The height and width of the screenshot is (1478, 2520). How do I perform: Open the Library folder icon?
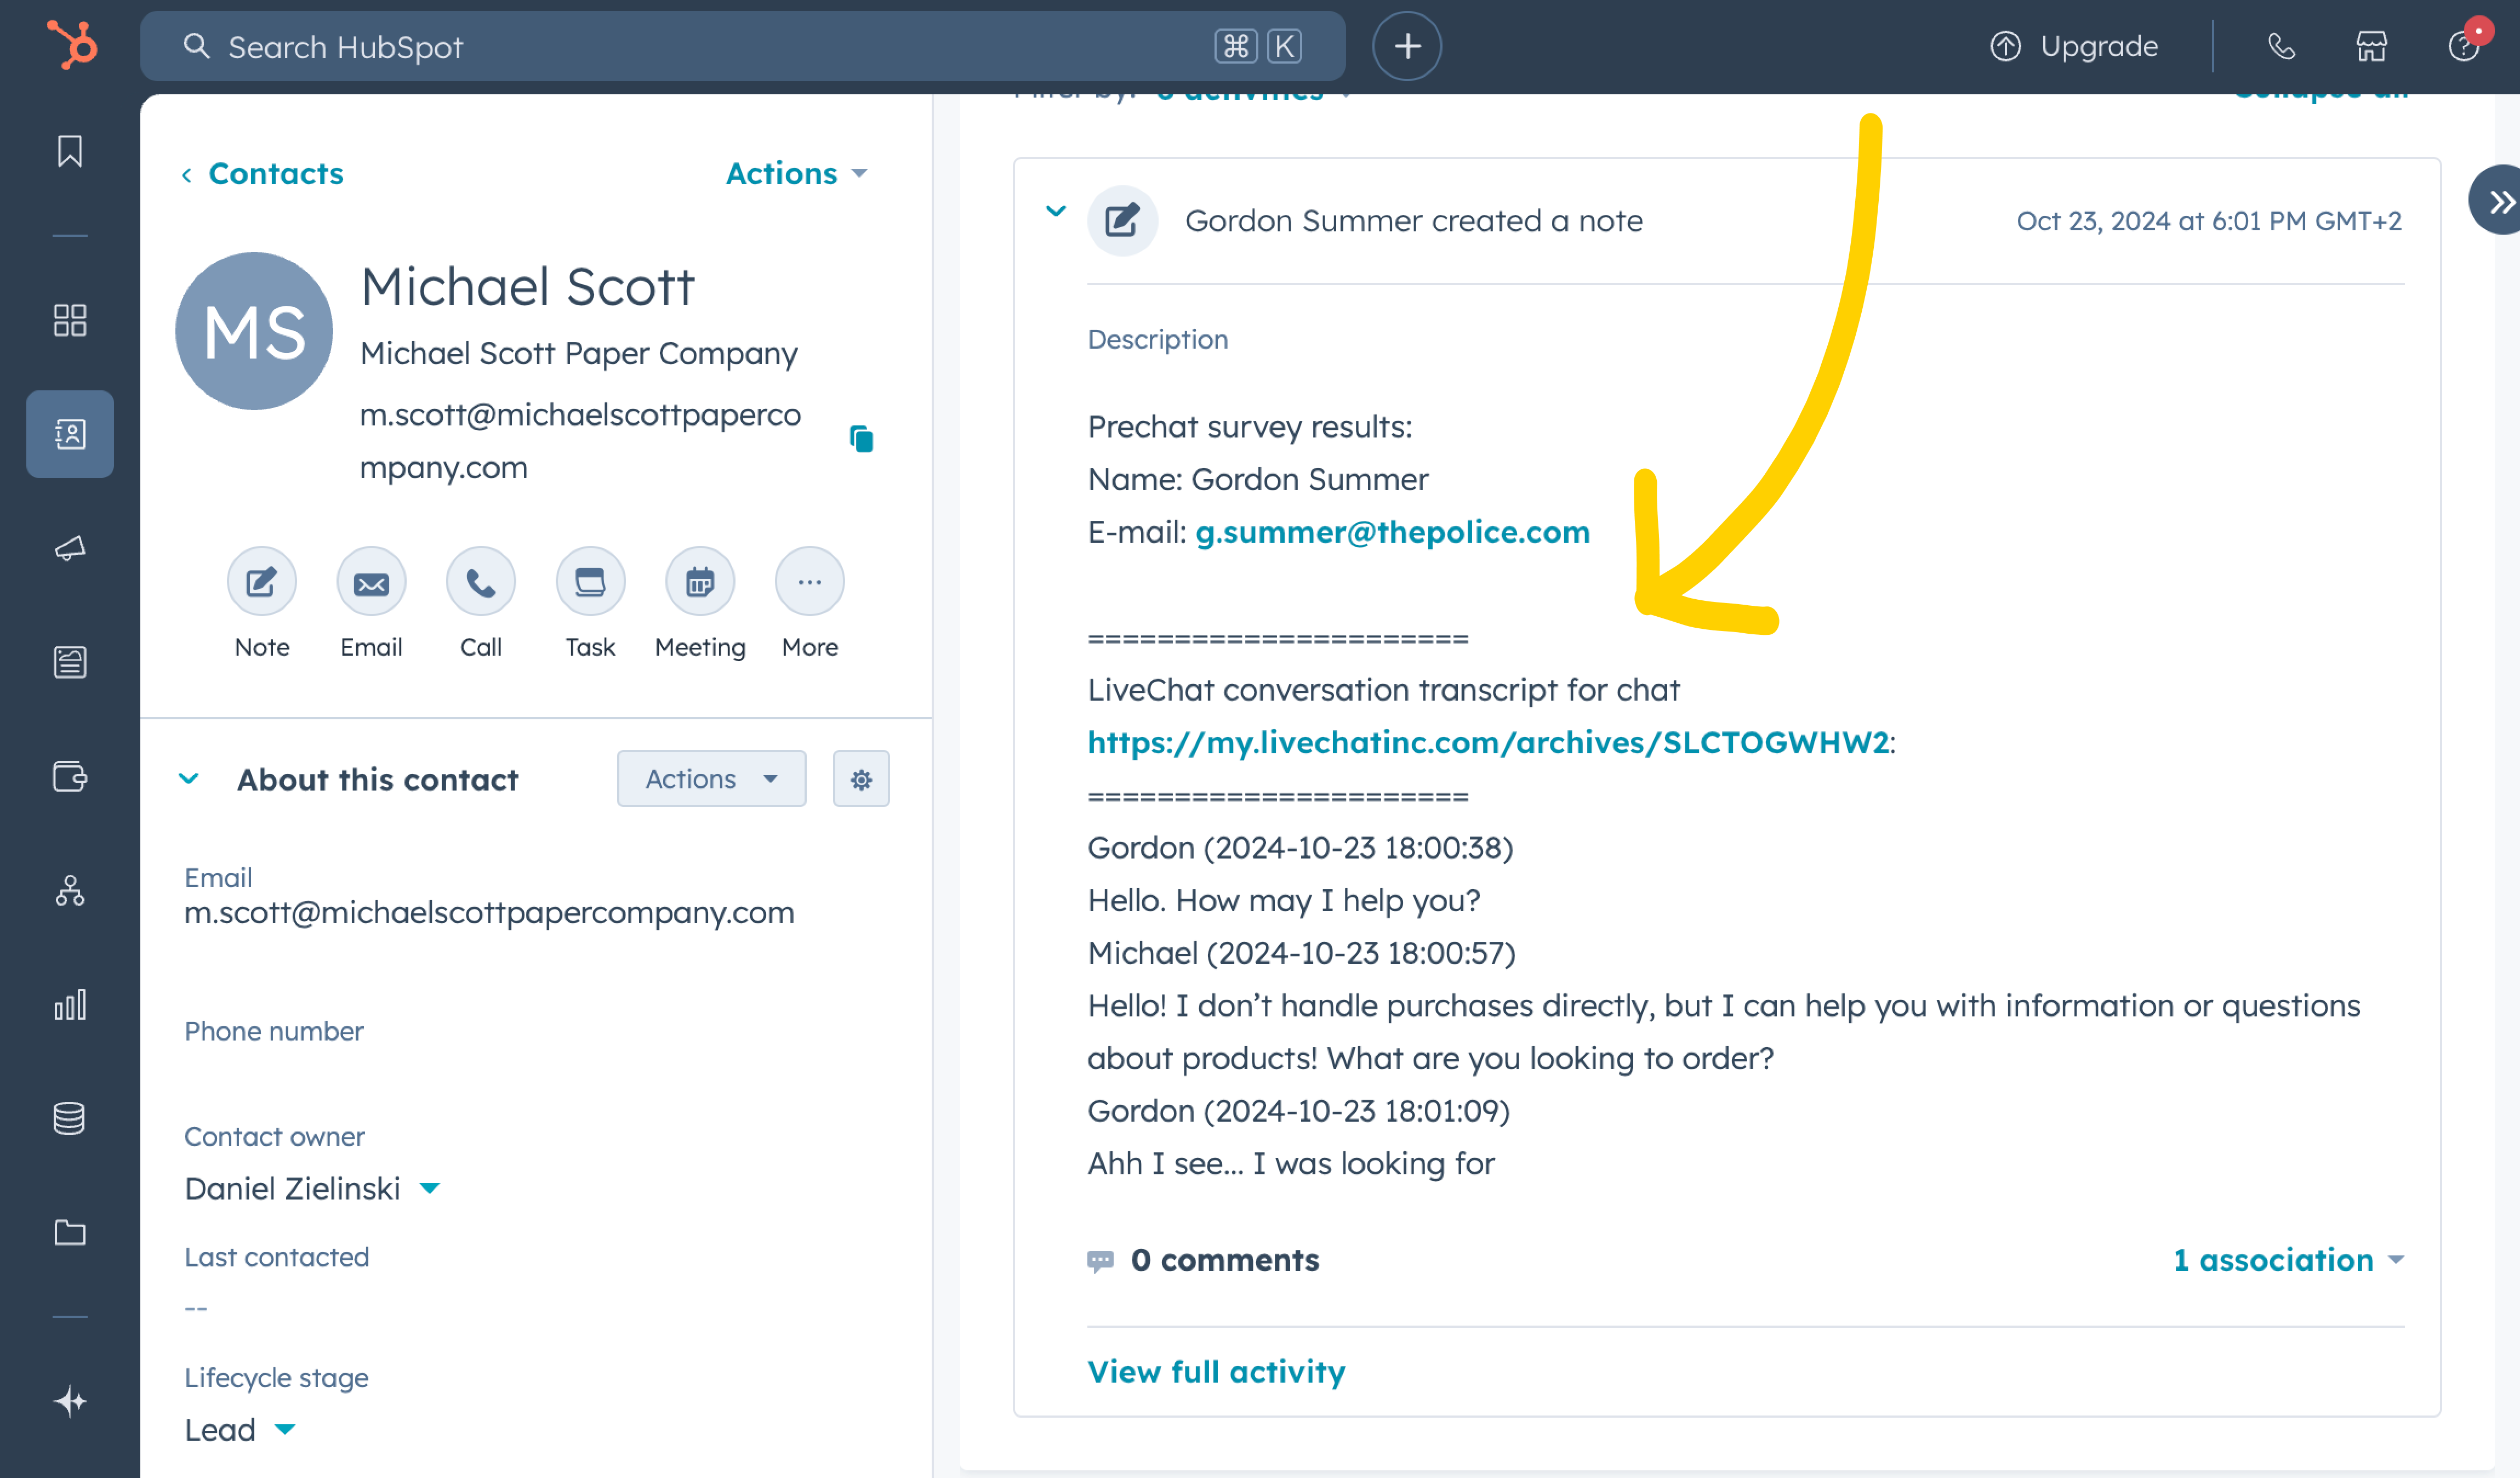70,1232
